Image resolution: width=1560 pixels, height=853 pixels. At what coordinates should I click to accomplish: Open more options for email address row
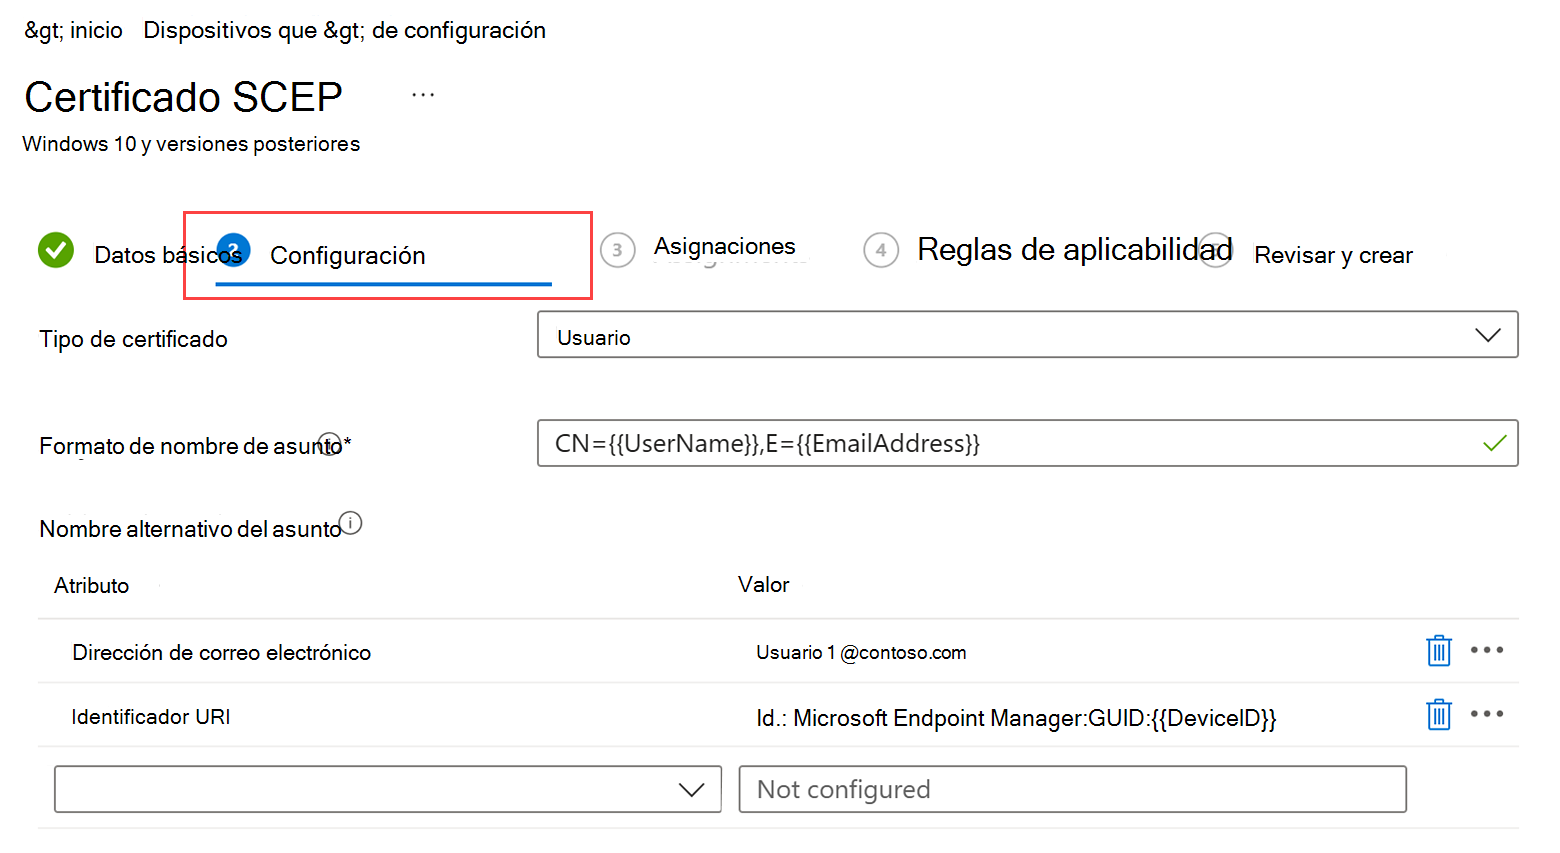[1487, 650]
